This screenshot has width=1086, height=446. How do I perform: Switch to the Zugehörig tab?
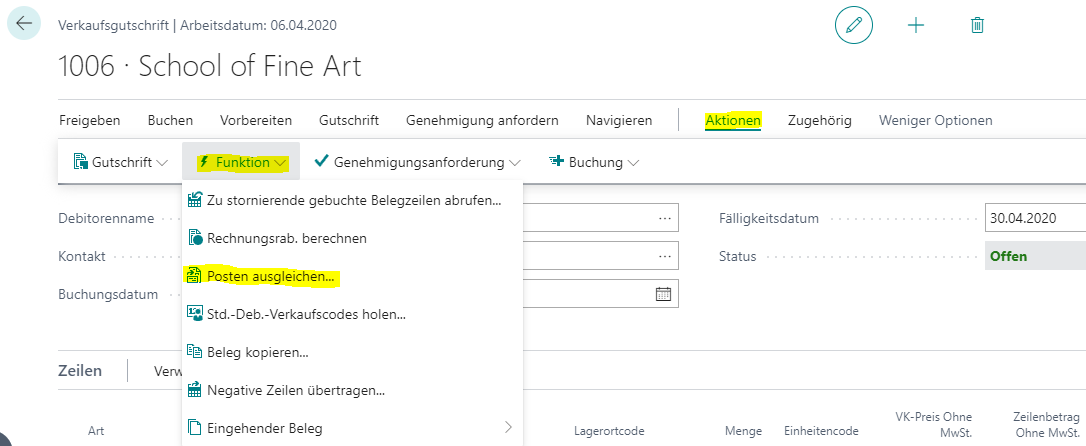coord(819,120)
